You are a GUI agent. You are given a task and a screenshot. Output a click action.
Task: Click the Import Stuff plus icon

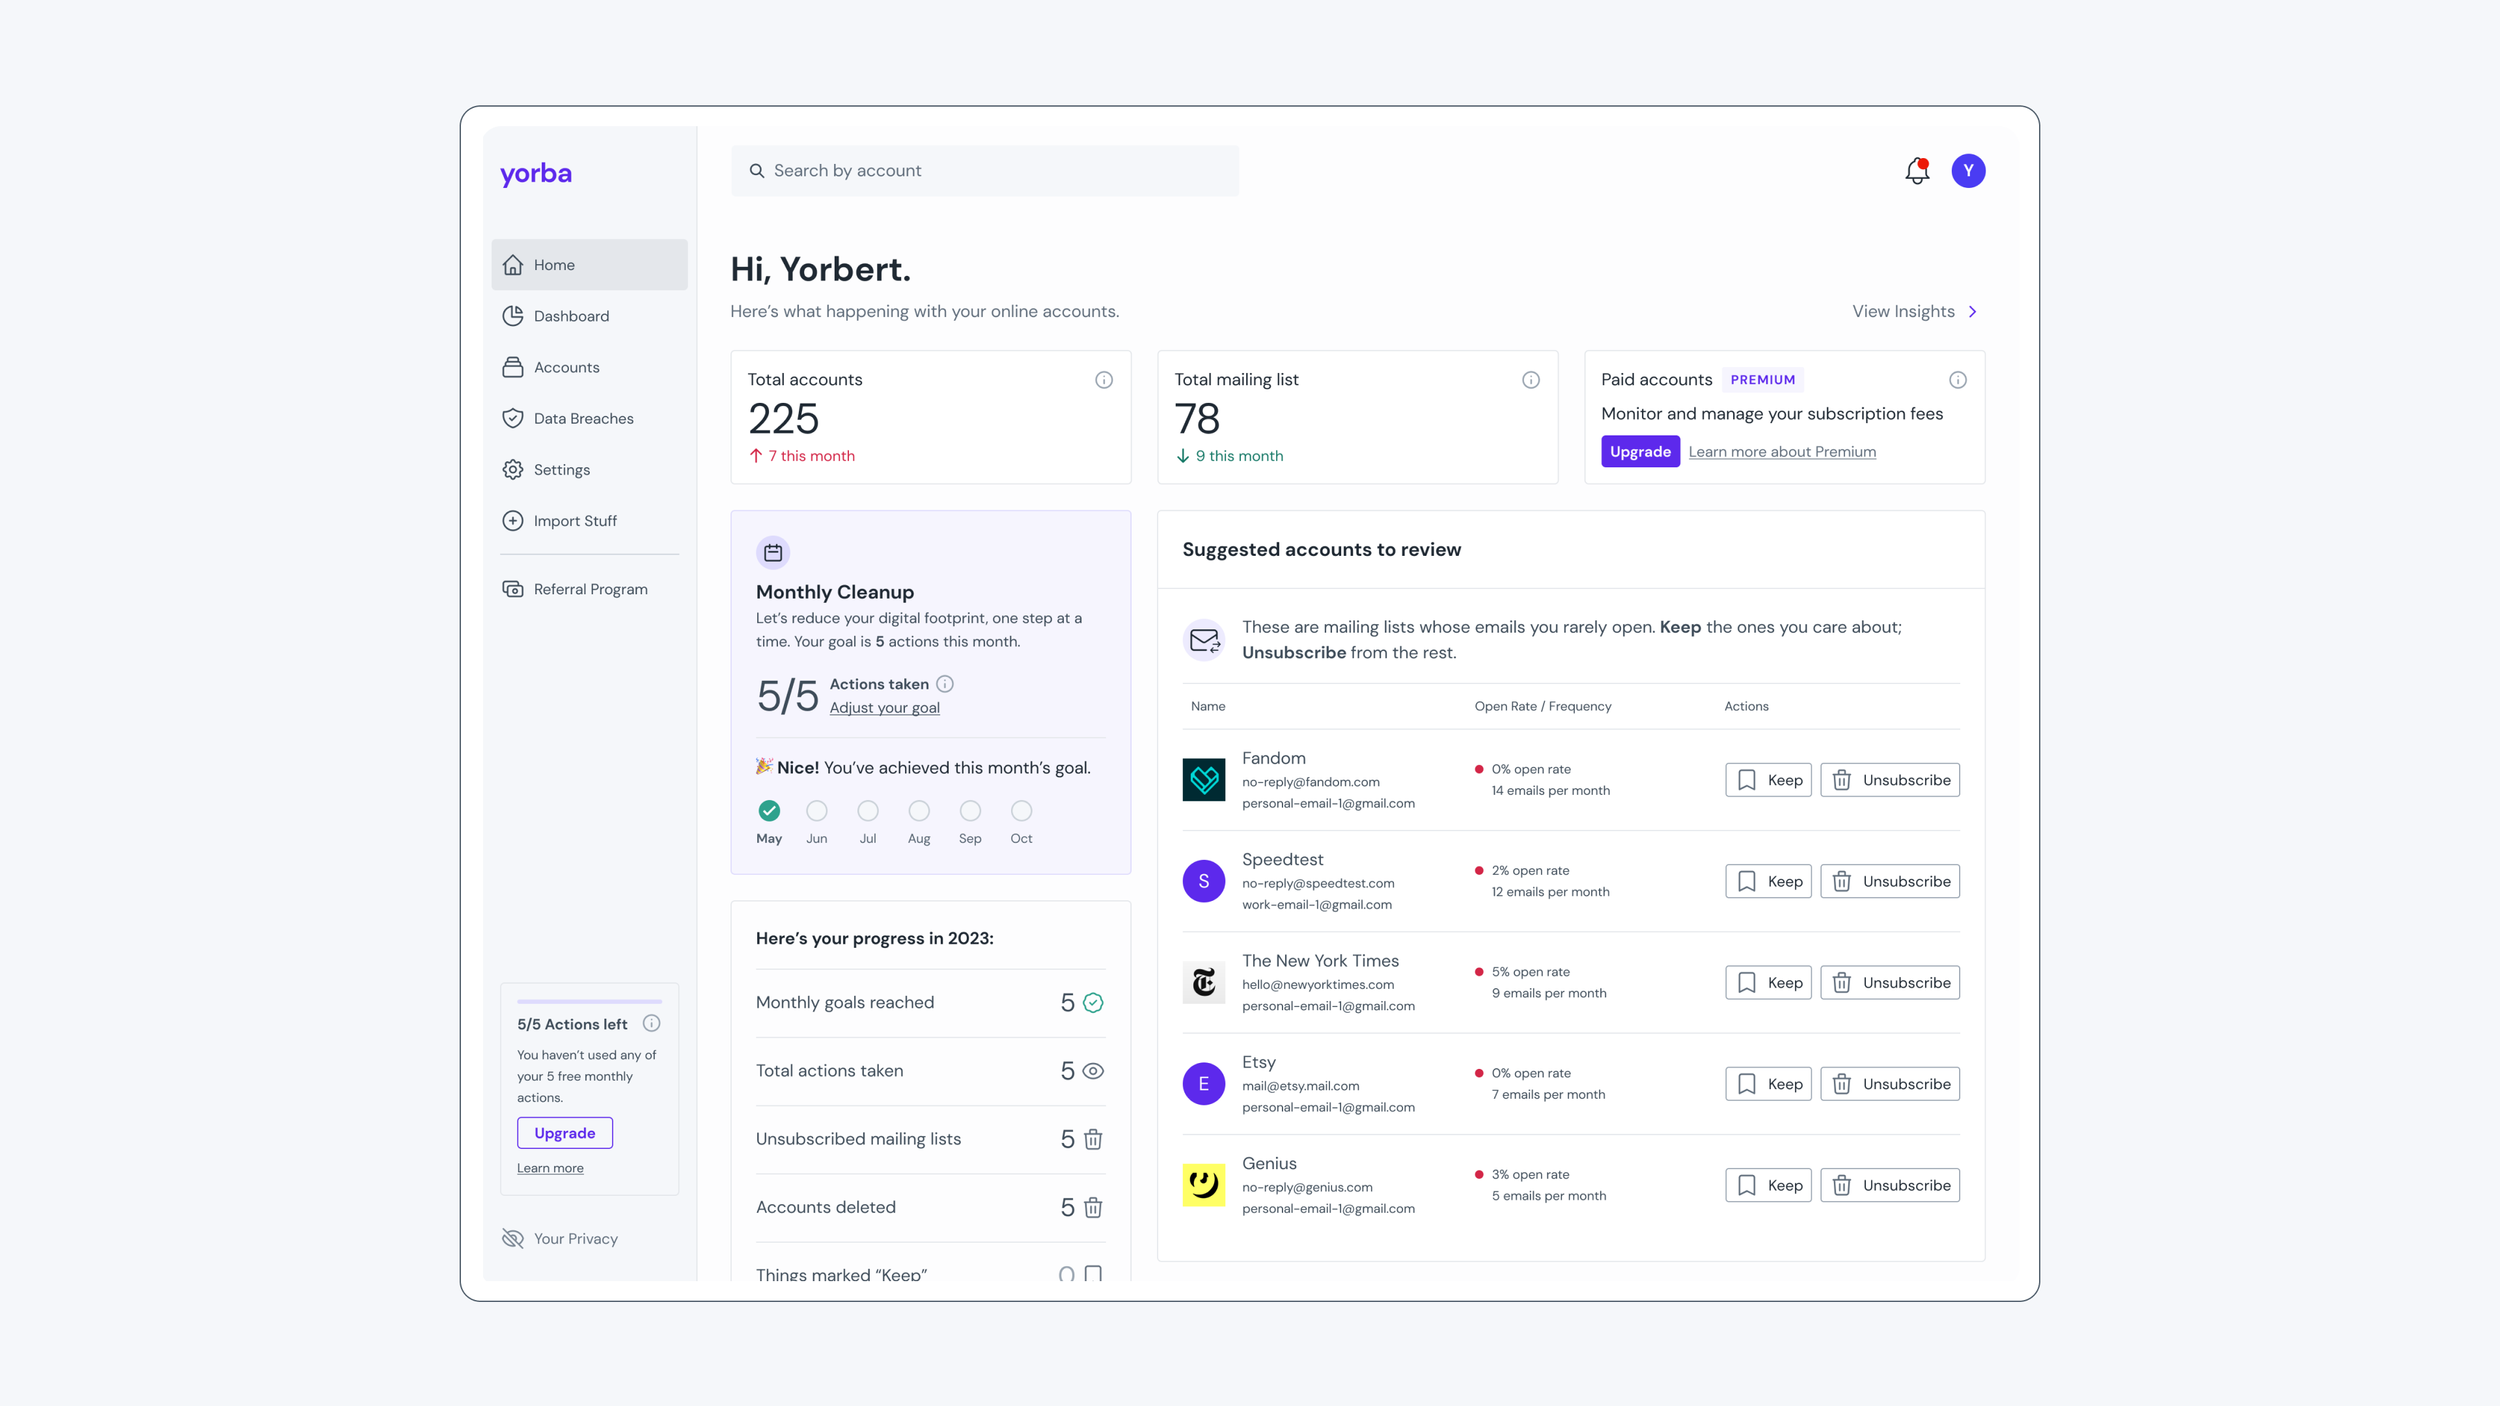click(x=513, y=521)
